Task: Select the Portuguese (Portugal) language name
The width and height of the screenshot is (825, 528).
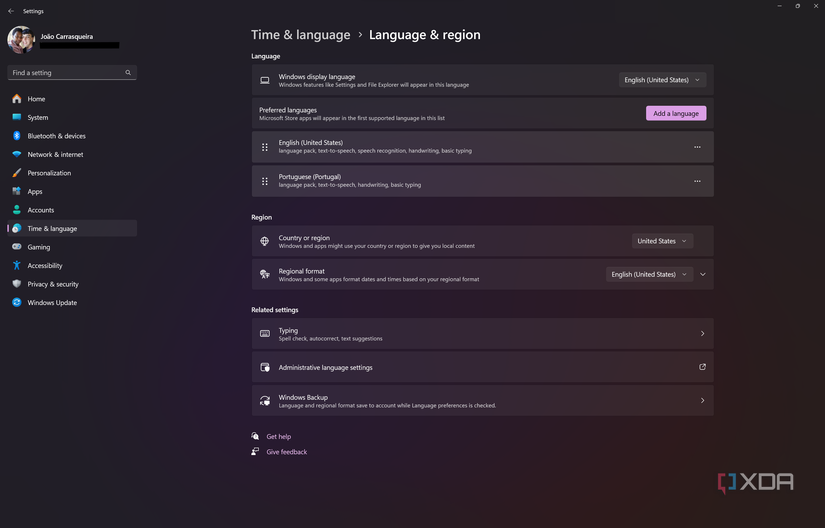Action: 310,177
